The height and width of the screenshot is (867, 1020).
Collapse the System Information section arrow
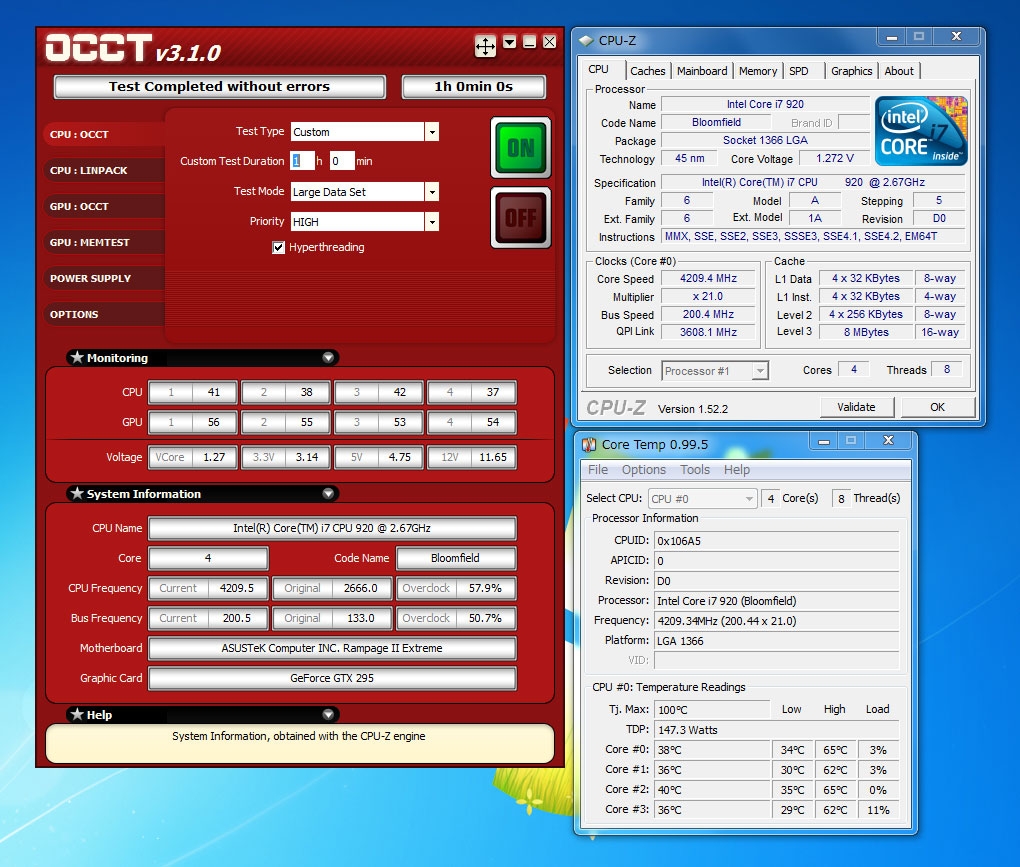329,494
